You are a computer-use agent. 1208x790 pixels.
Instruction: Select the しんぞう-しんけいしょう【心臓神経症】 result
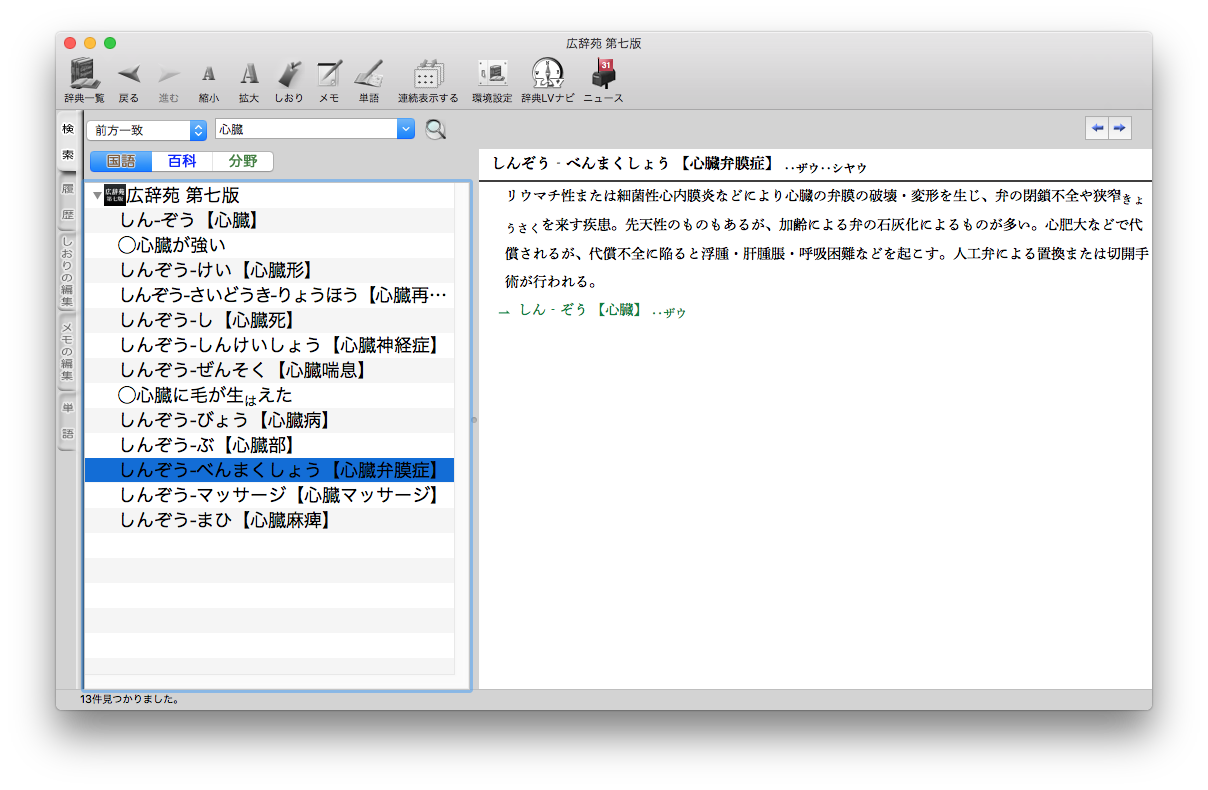pyautogui.click(x=269, y=345)
